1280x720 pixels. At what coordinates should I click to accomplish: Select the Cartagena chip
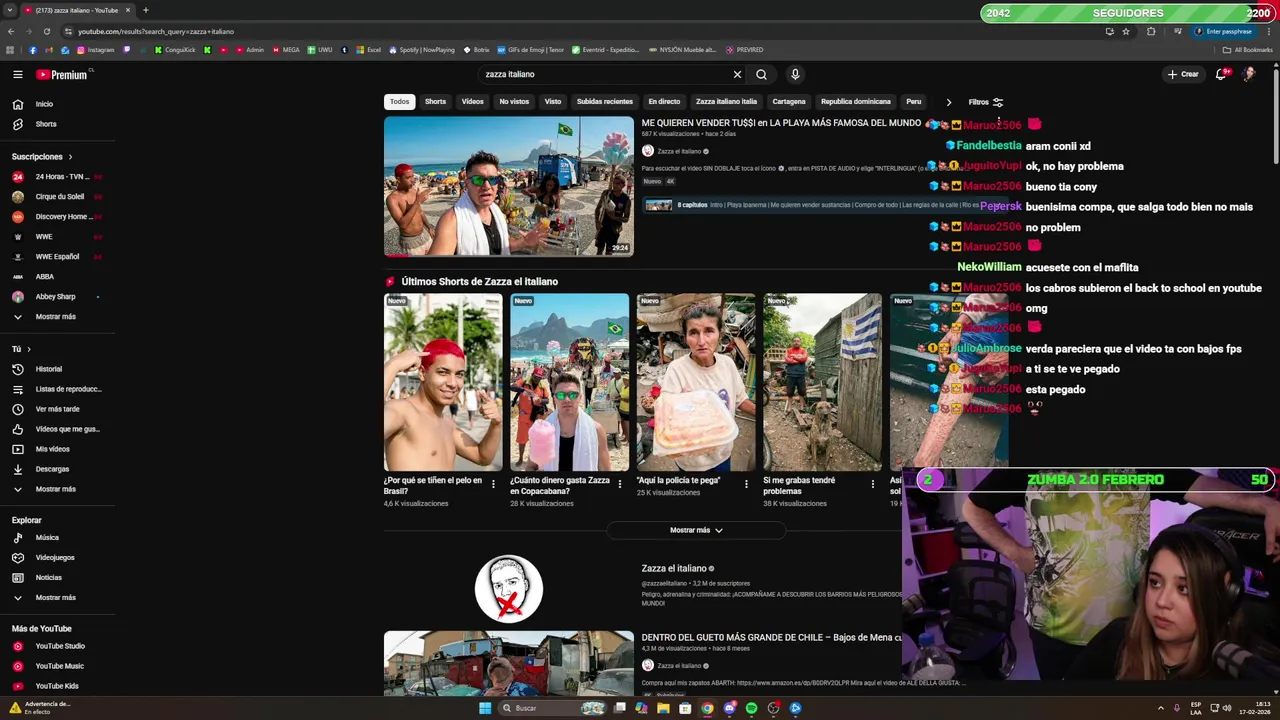(x=789, y=102)
